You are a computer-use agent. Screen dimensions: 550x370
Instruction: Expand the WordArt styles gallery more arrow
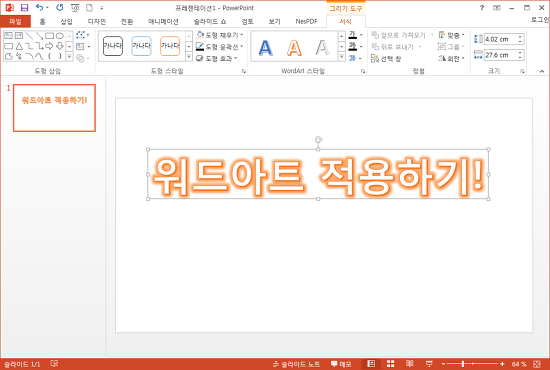tap(342, 56)
